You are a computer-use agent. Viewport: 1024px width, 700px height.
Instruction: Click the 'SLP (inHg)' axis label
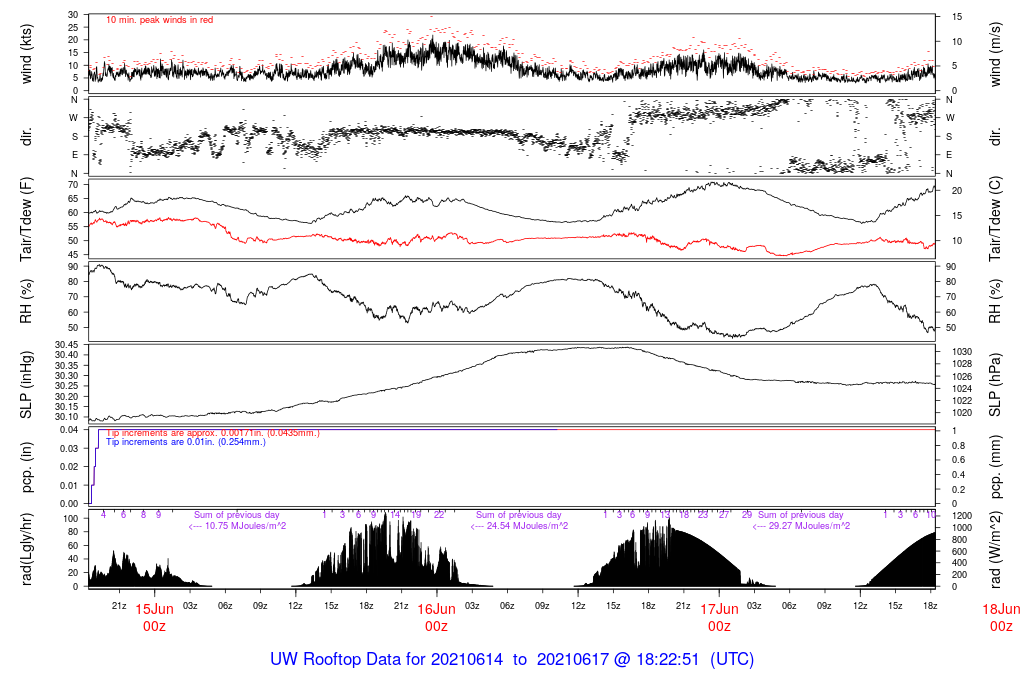pyautogui.click(x=26, y=385)
